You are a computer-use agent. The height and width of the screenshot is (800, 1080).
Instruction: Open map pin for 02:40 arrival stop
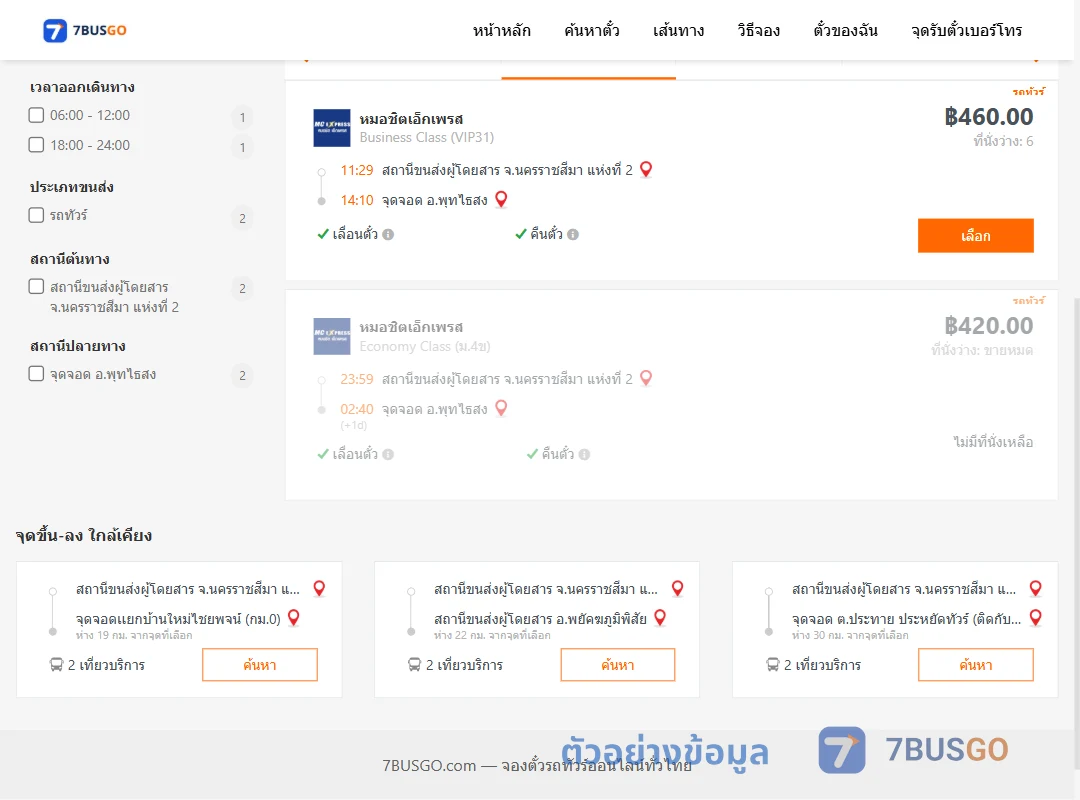click(x=501, y=409)
